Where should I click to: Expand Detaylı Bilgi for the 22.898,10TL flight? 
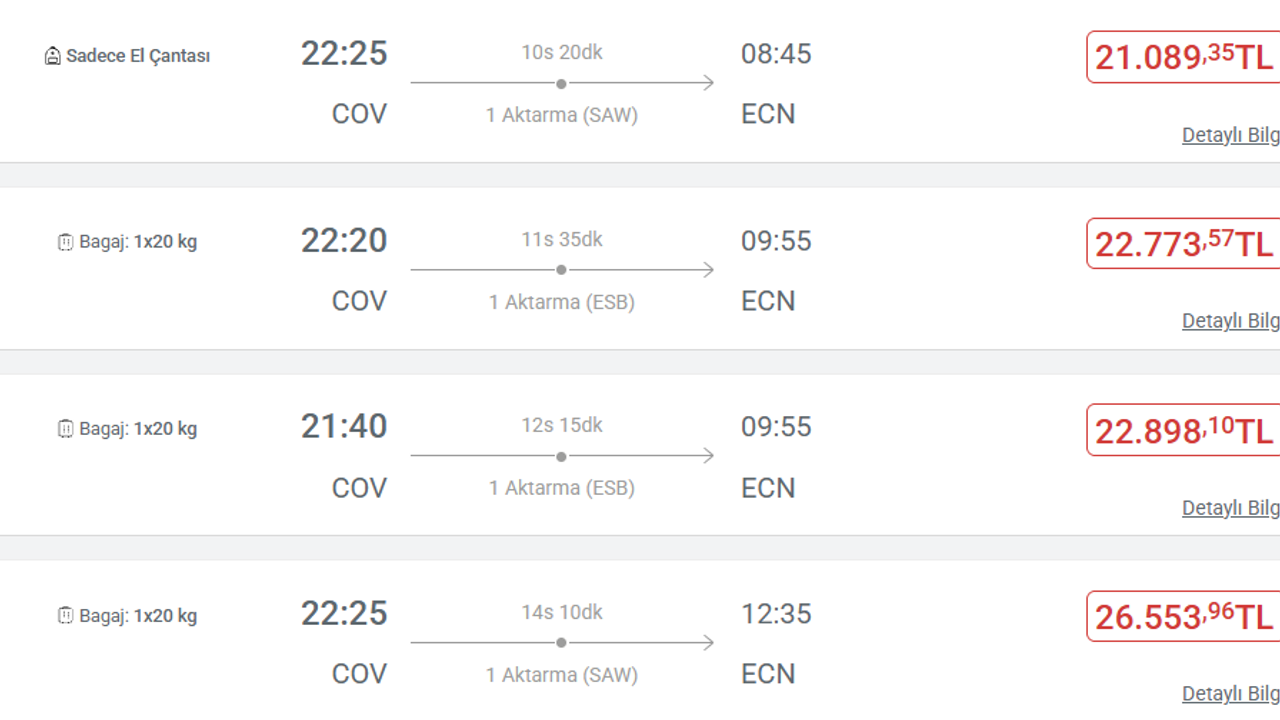coord(1231,508)
